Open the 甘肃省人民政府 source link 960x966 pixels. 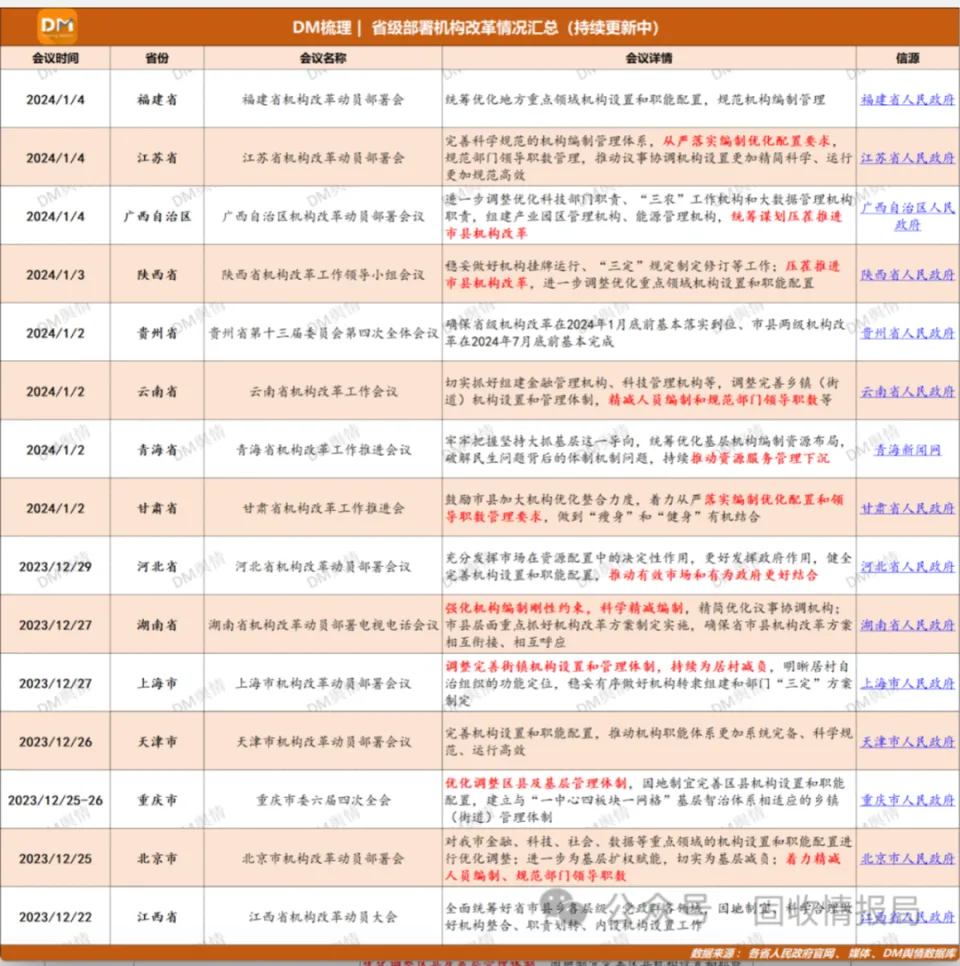pyautogui.click(x=907, y=508)
